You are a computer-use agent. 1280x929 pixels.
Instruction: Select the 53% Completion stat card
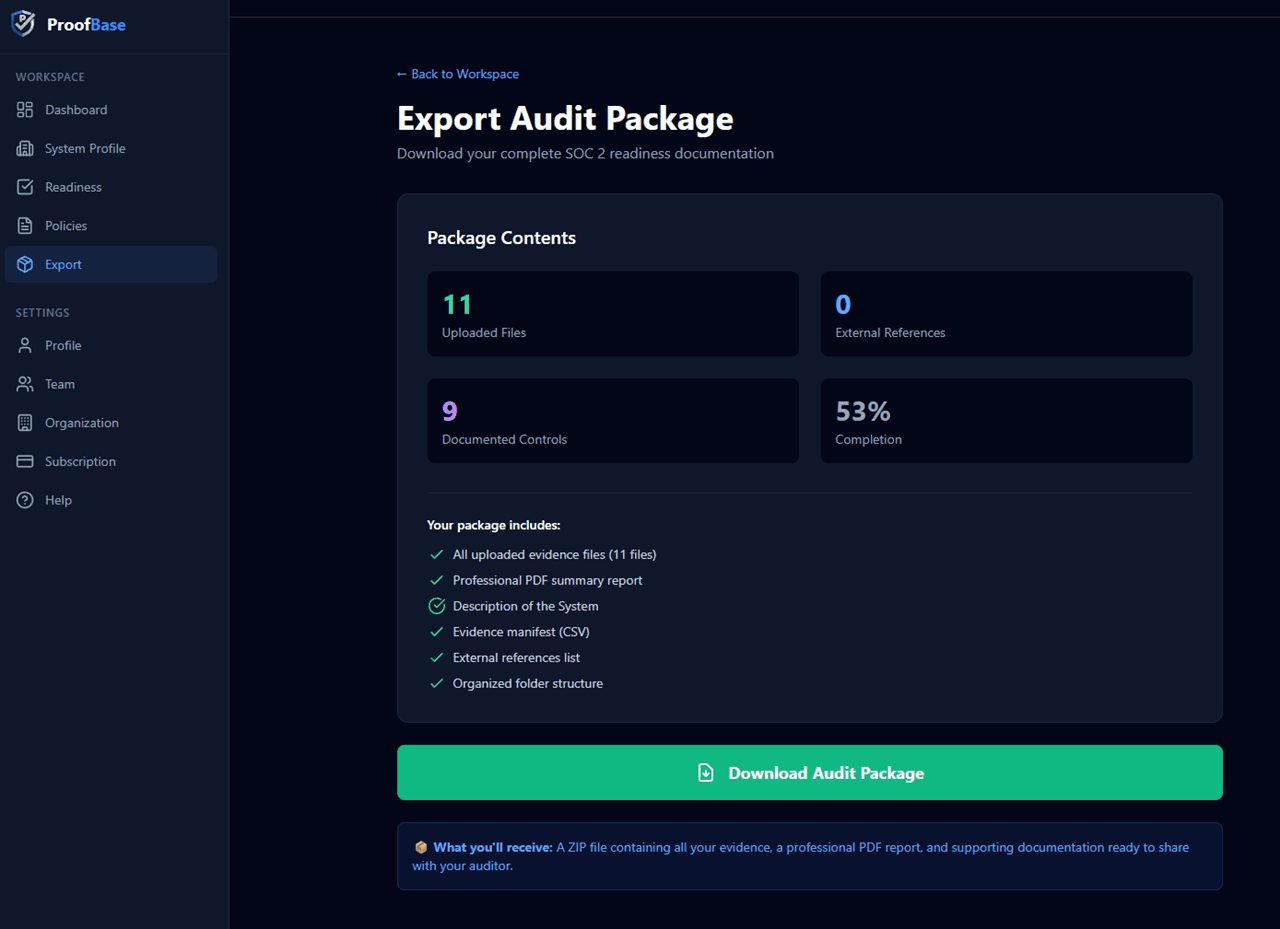coord(1006,420)
